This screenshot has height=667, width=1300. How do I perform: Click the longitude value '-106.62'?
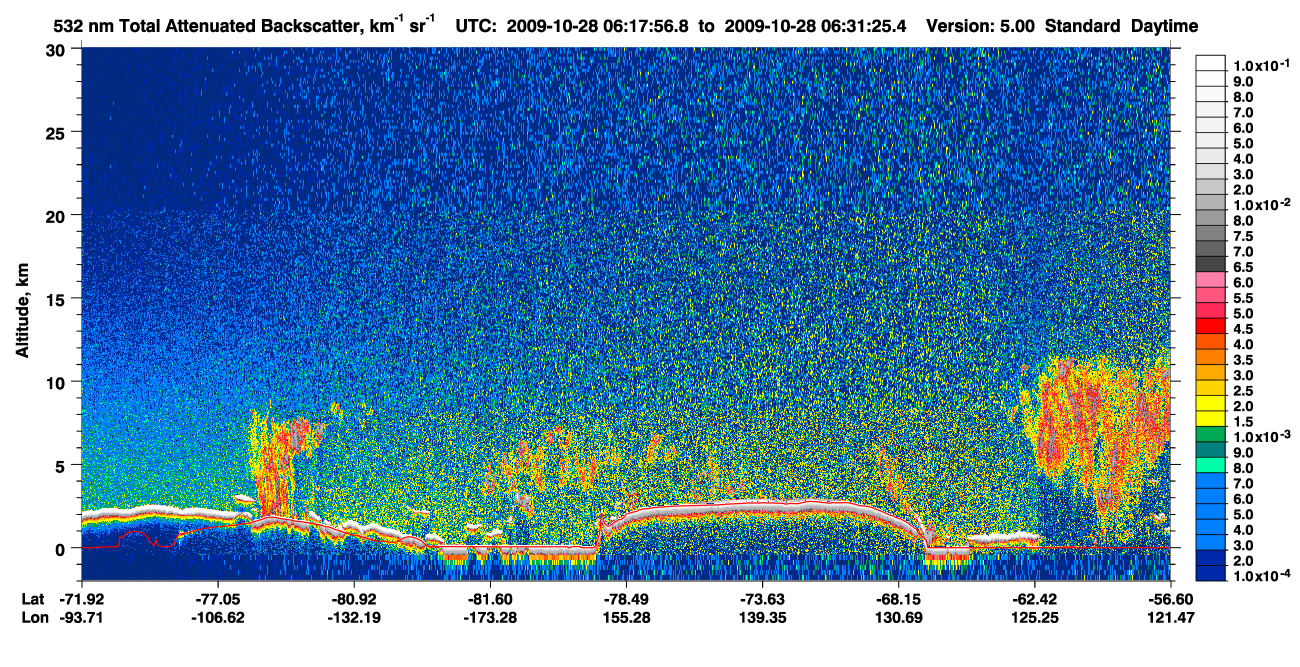point(218,617)
